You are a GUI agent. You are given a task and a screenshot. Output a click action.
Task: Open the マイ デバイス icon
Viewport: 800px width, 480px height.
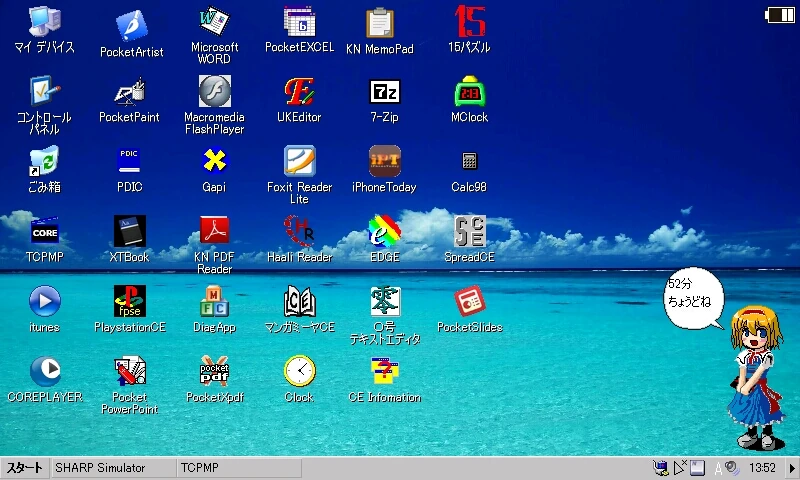click(x=45, y=23)
